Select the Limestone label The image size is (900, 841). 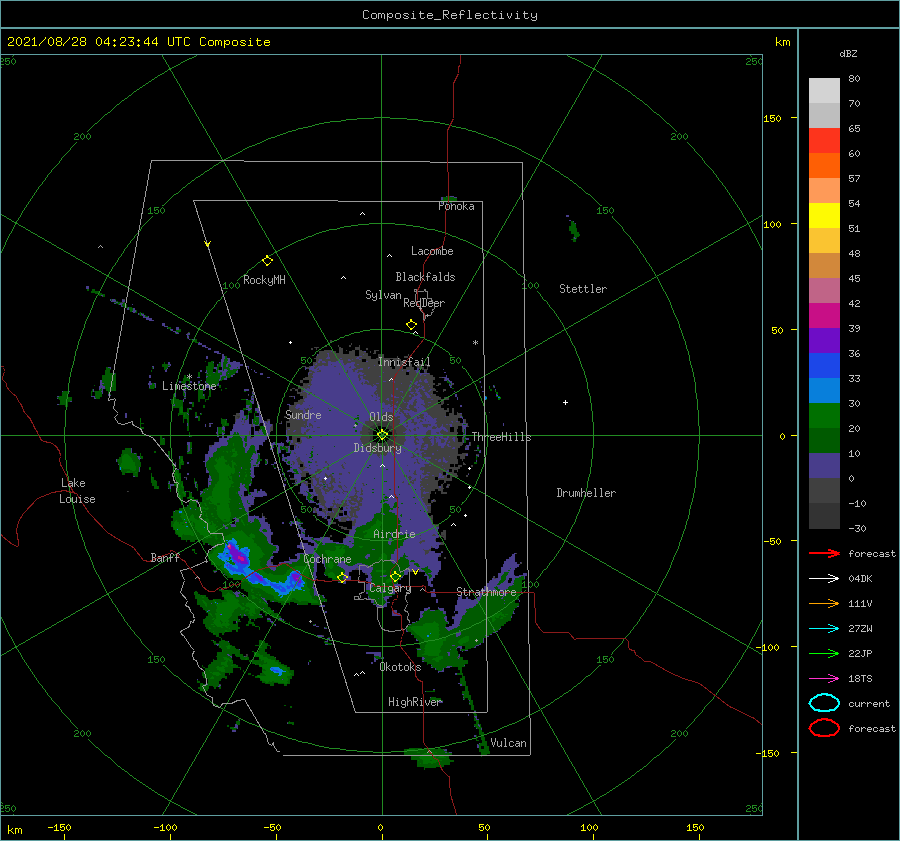[189, 386]
